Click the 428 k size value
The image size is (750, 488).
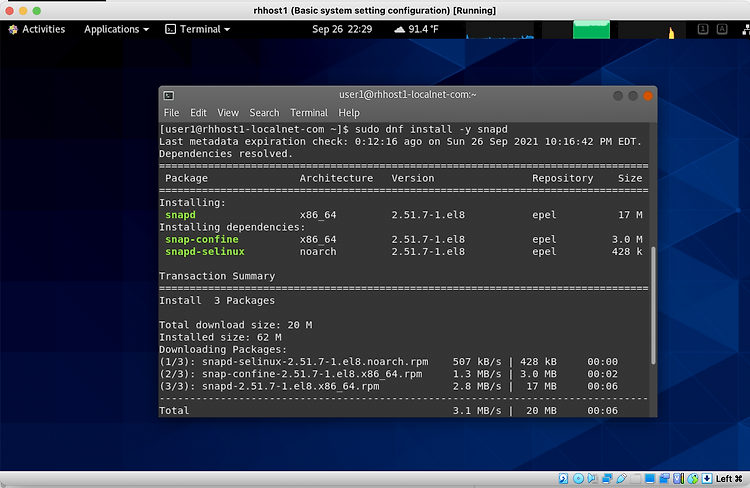(627, 252)
